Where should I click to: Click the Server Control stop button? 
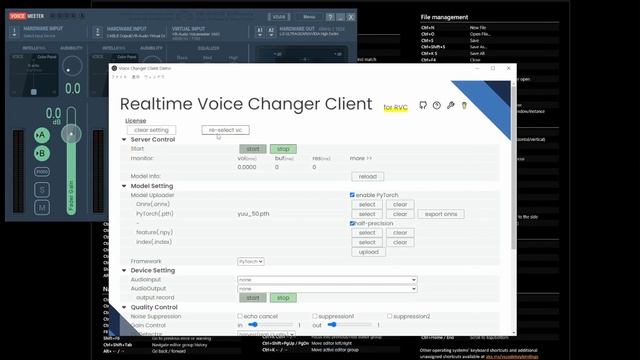pos(283,149)
